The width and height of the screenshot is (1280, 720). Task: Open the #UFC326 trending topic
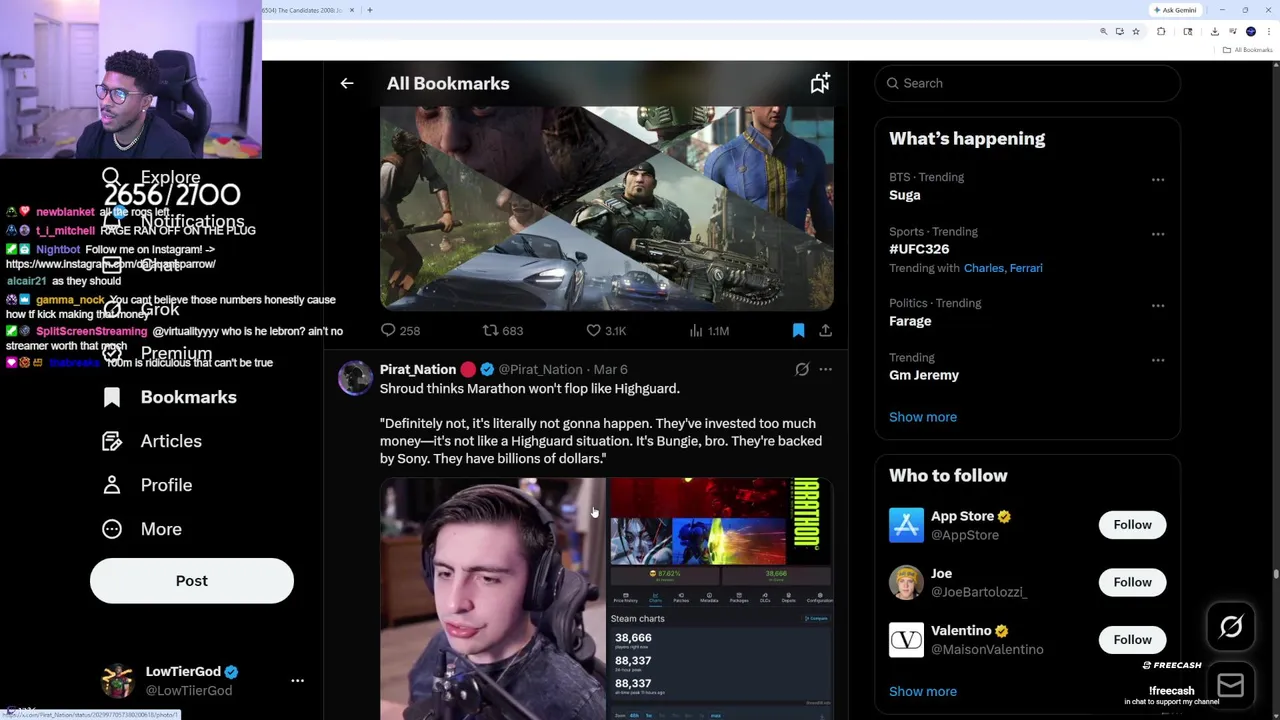(919, 249)
